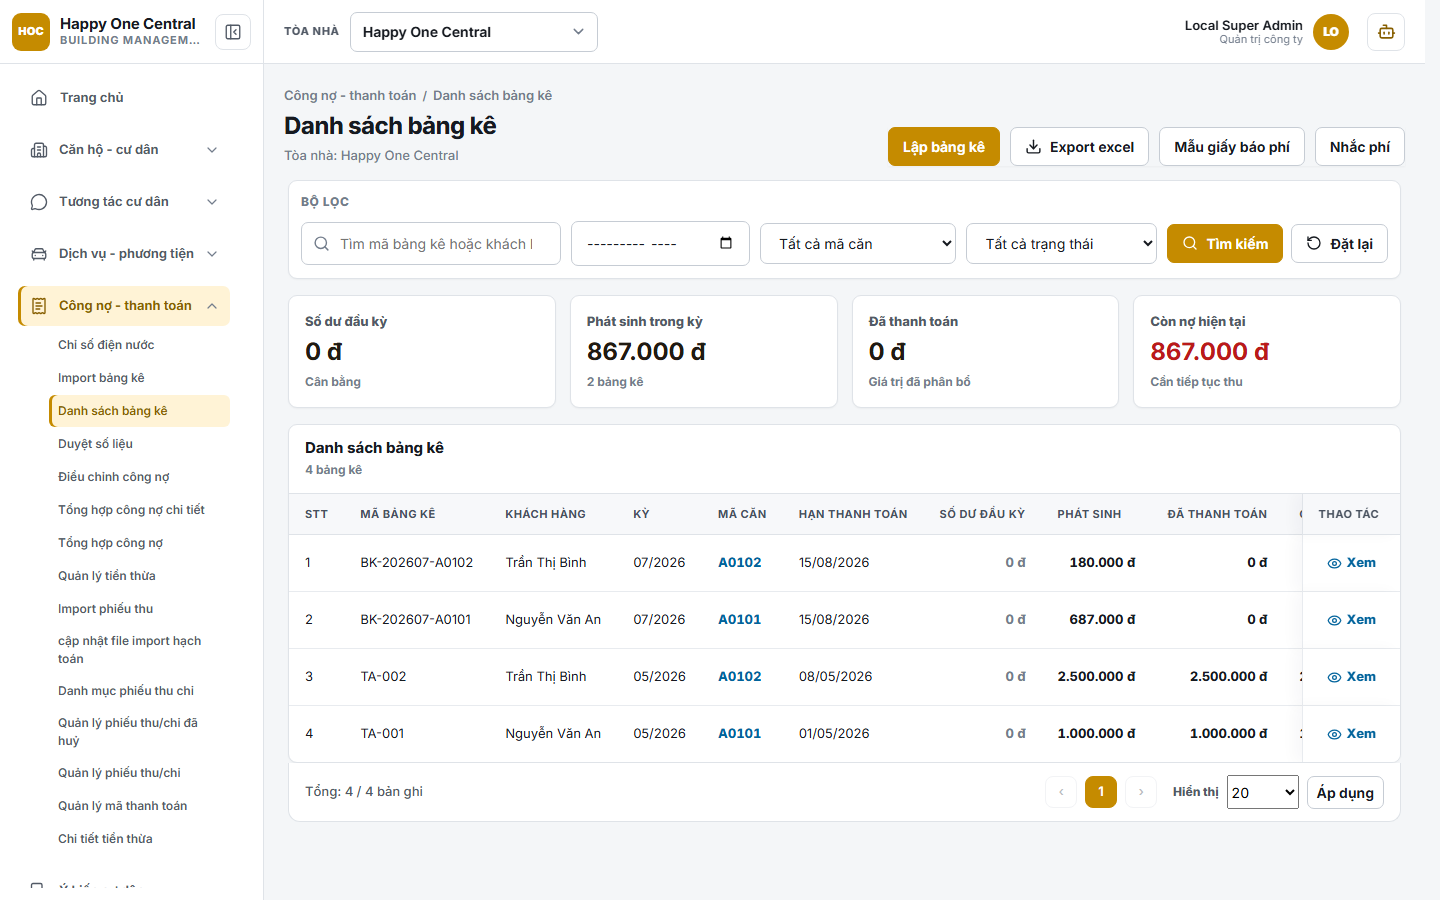This screenshot has width=1440, height=900.
Task: Open unit link A0101 in TA-001 row
Action: [740, 734]
